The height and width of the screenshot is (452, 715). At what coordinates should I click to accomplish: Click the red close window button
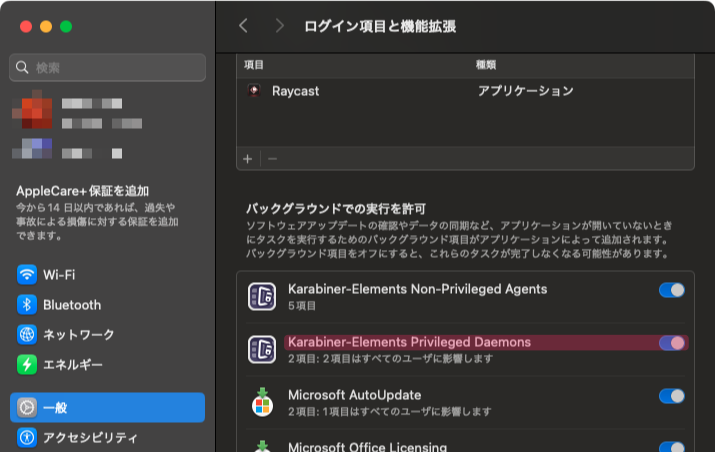pos(26,26)
